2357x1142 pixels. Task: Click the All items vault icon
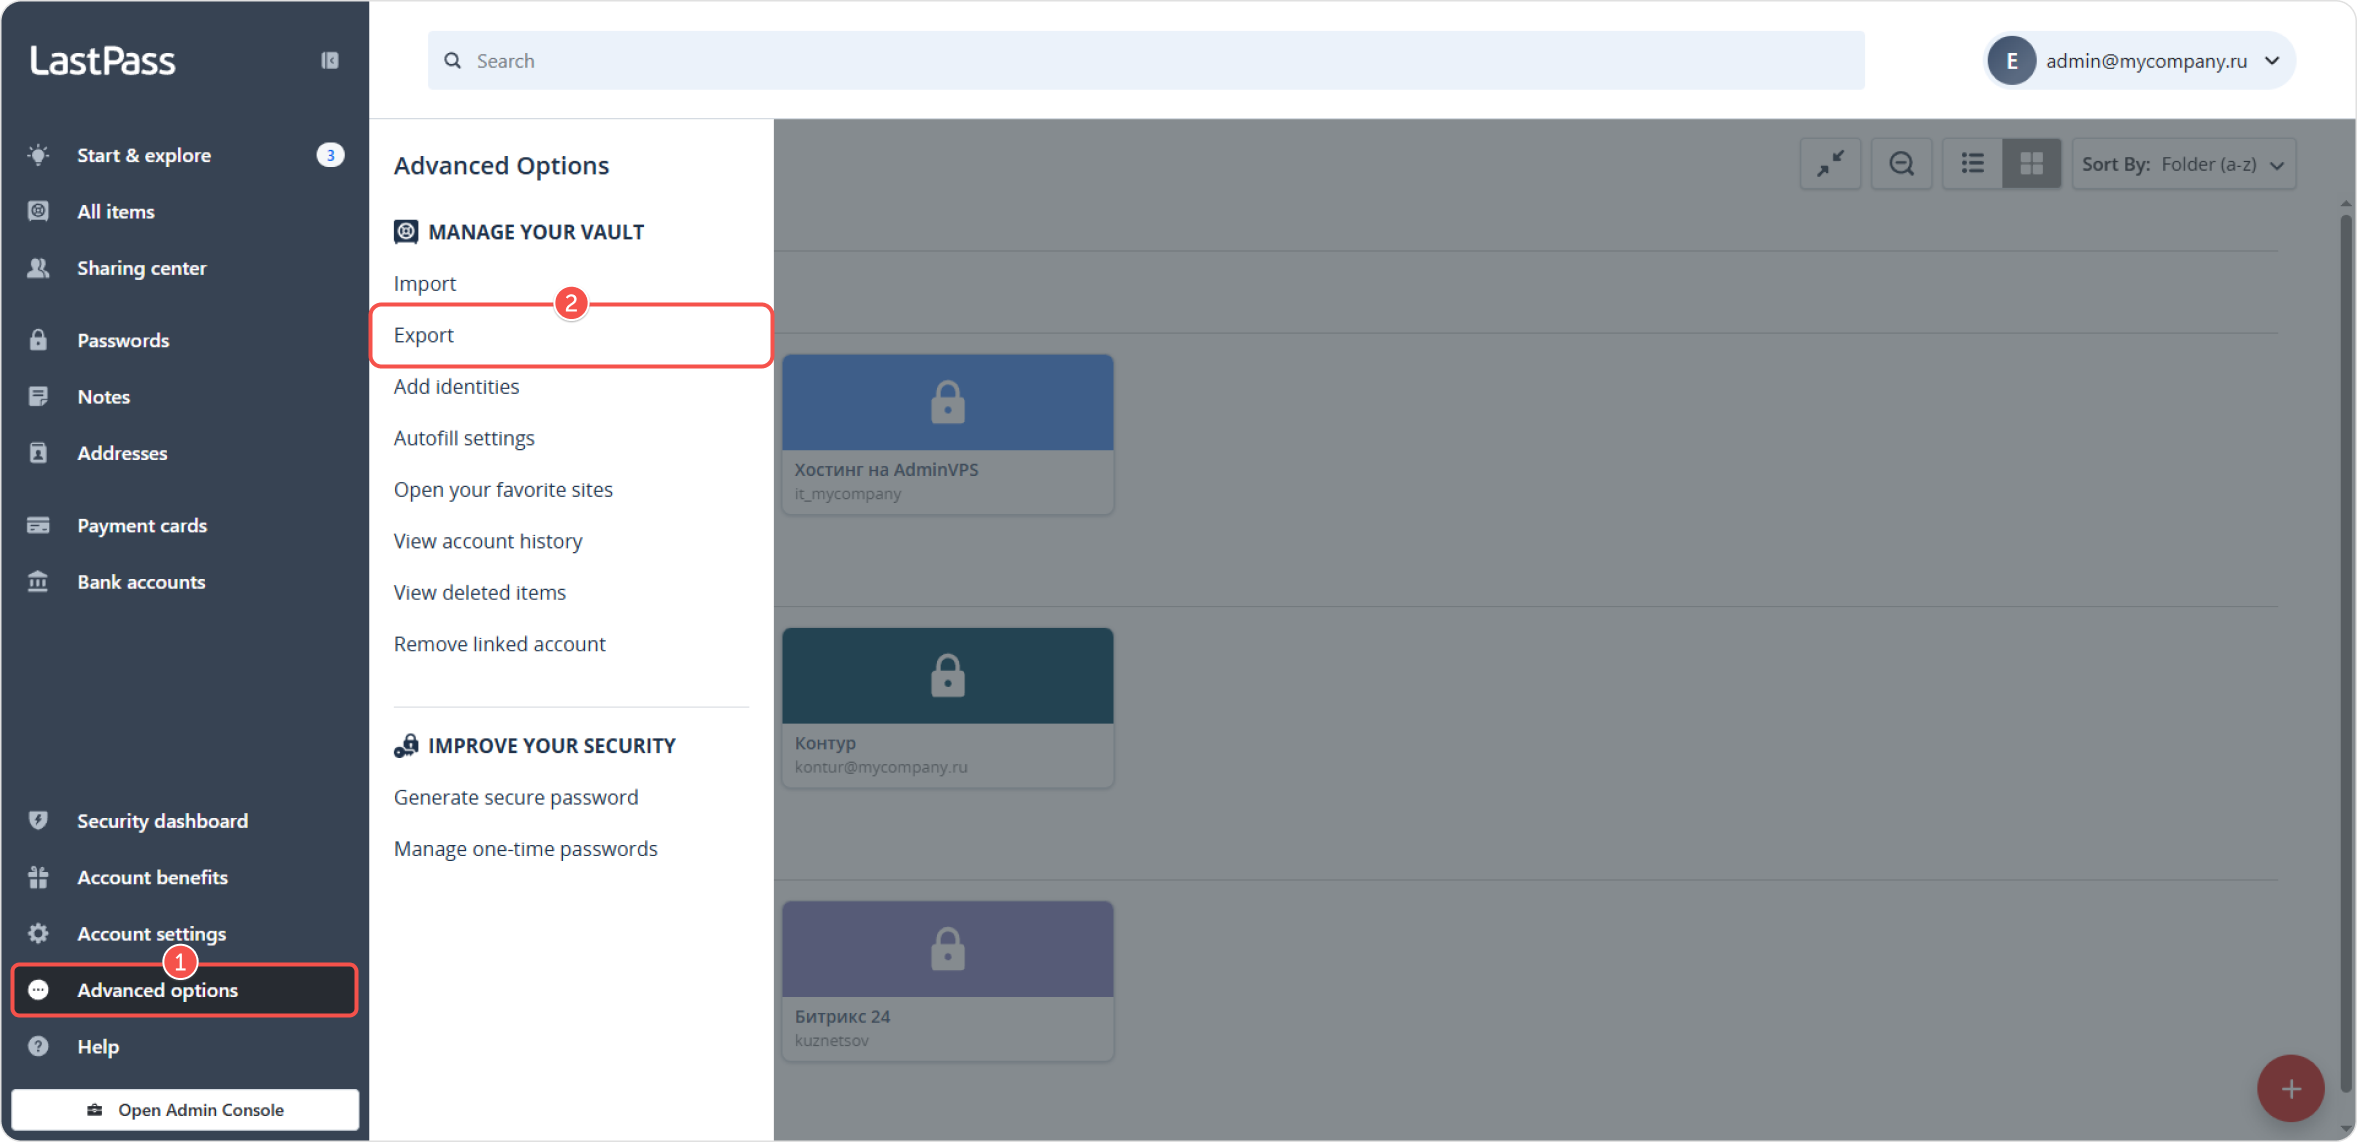(38, 211)
